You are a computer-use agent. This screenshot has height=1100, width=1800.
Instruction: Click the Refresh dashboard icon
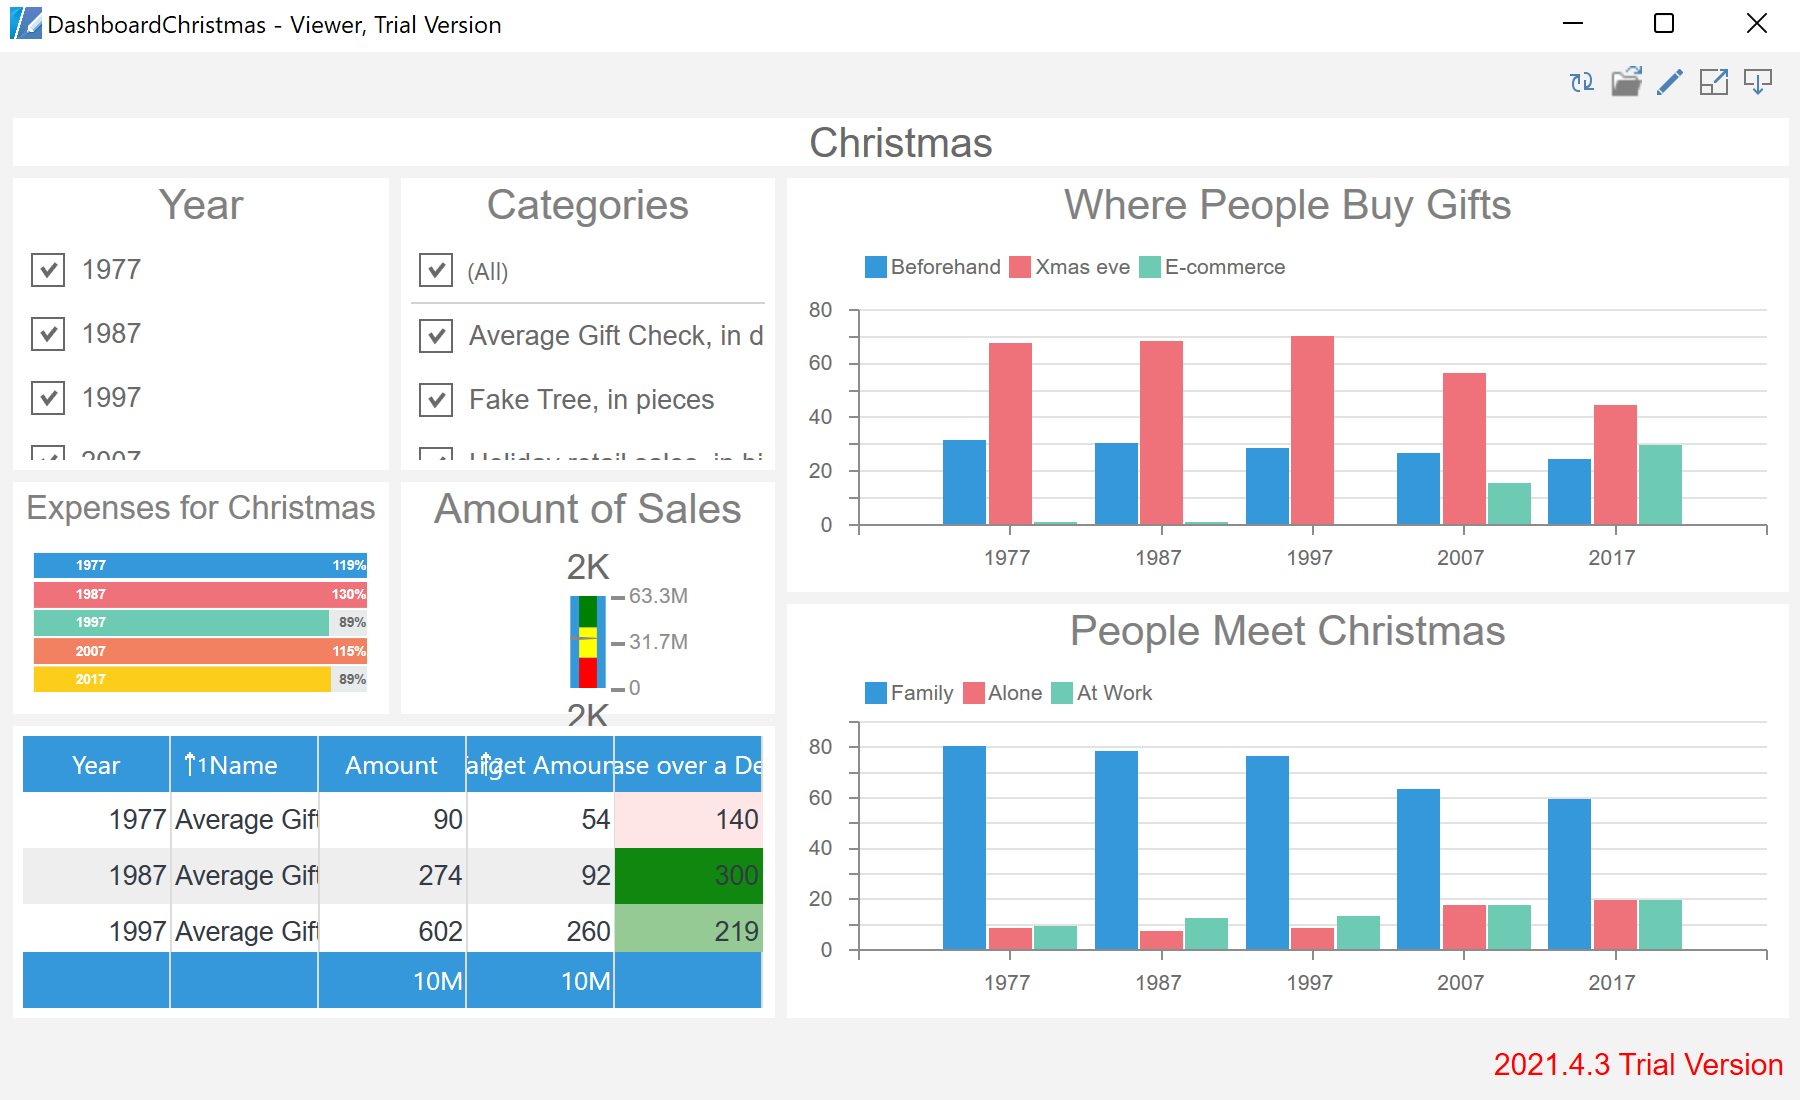1582,82
